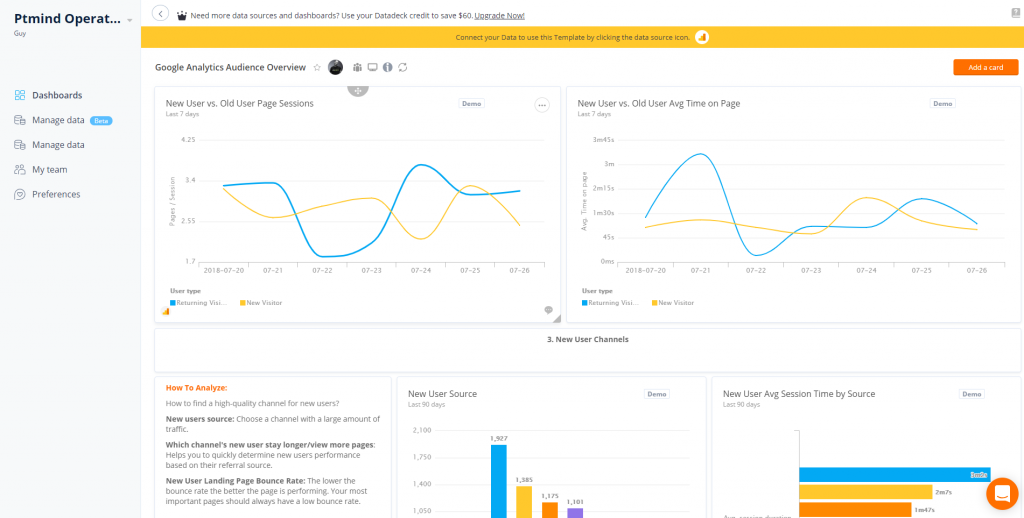Click the blue 1,927 bar in New User Source
The height and width of the screenshot is (518, 1024).
(x=499, y=481)
